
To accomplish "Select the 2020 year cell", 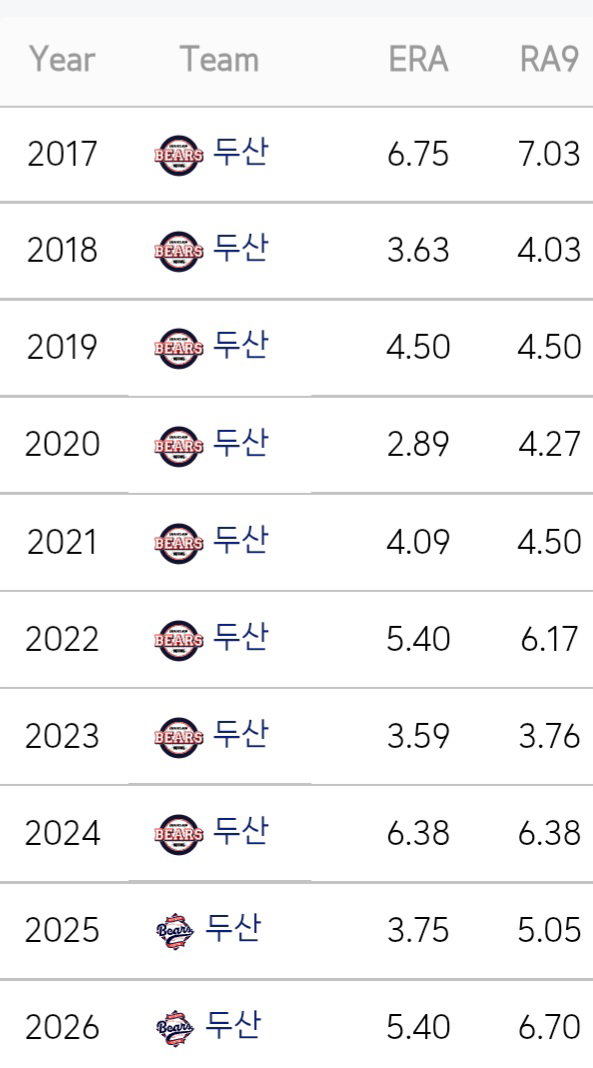I will 63,445.
